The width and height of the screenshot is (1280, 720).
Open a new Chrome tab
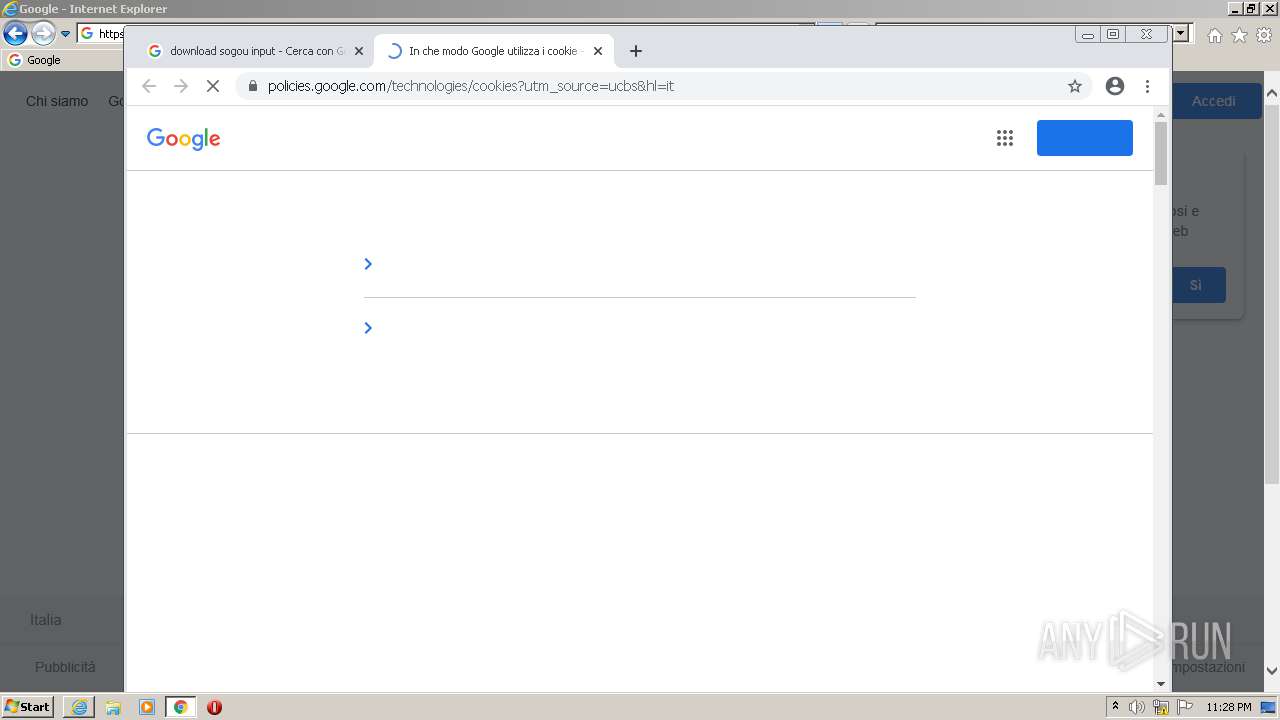click(x=636, y=51)
